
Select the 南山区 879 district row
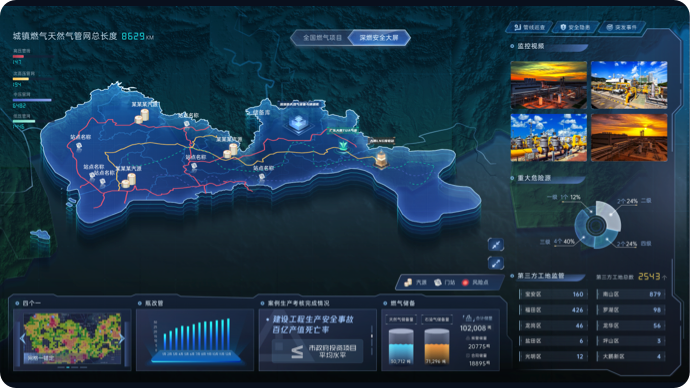click(631, 294)
